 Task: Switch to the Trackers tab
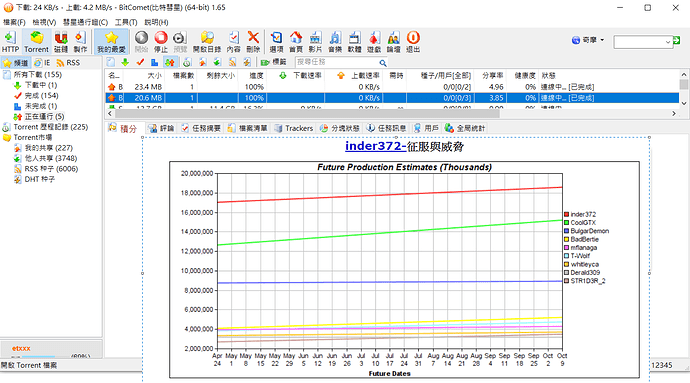(294, 128)
